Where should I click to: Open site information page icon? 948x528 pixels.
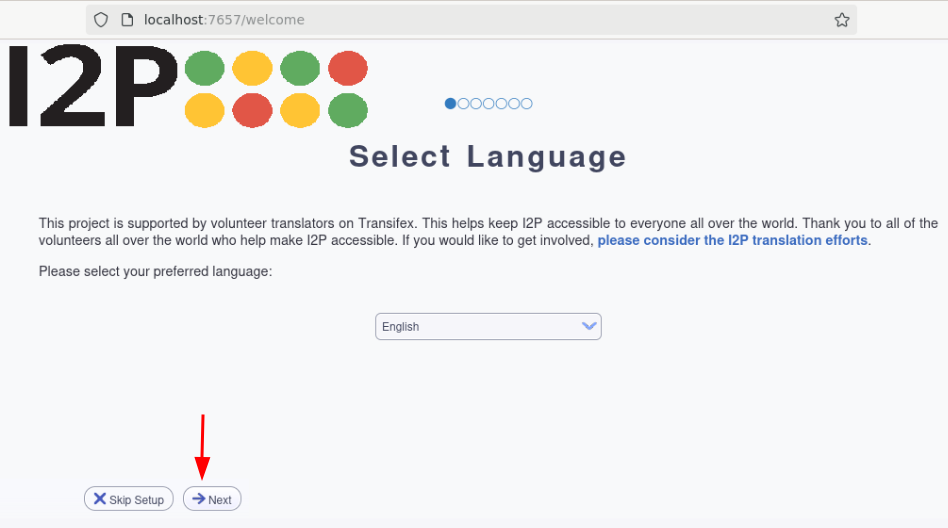click(127, 20)
